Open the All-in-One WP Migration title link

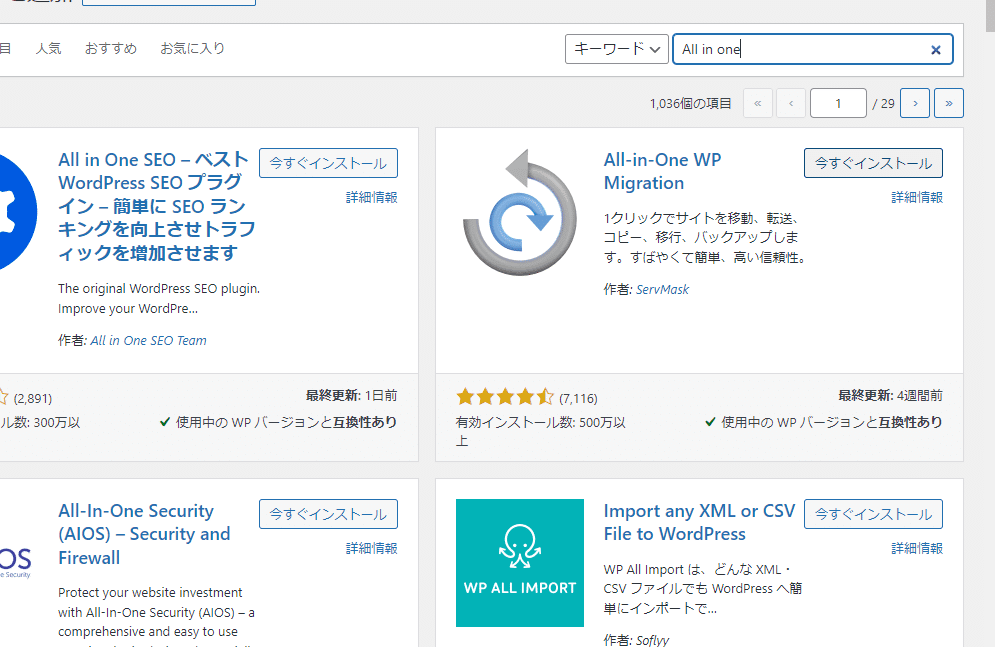tap(662, 171)
